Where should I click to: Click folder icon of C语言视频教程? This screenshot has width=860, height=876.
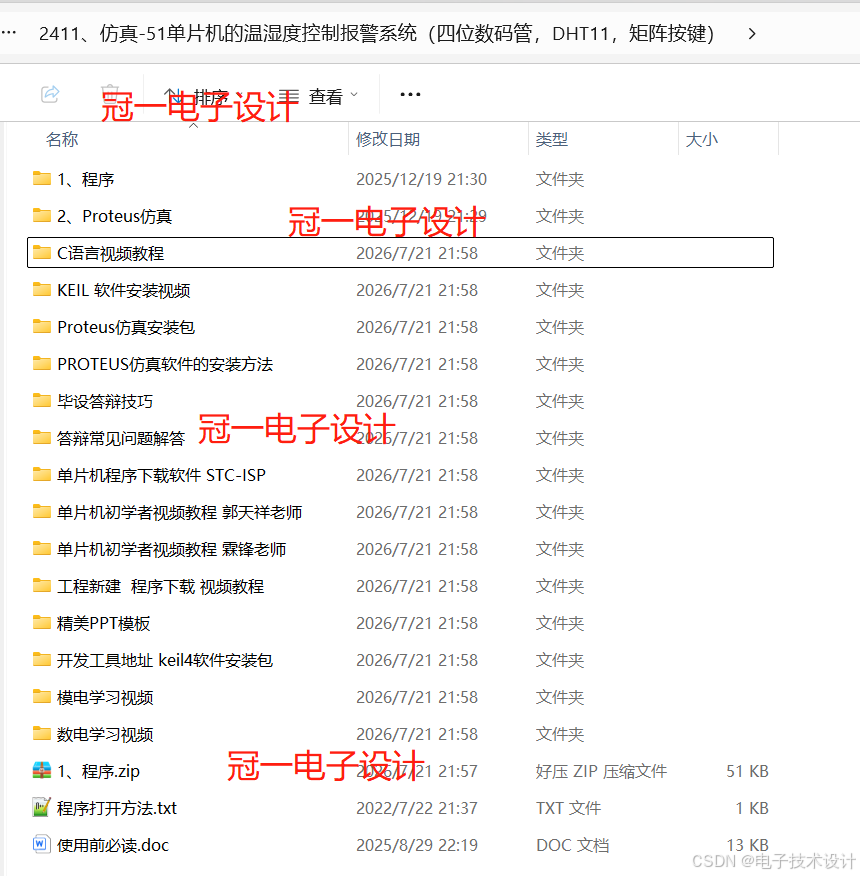(42, 253)
